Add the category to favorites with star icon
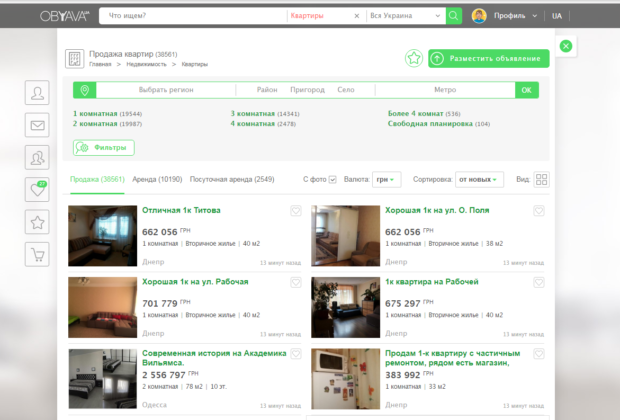The image size is (620, 420). click(414, 58)
